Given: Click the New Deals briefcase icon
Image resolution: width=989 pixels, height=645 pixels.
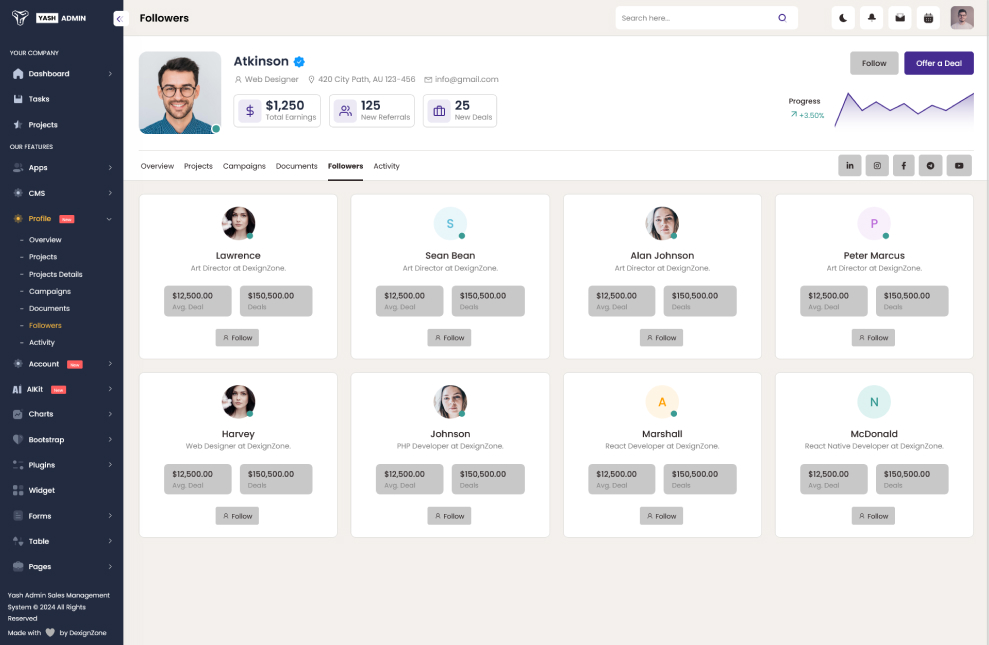Looking at the screenshot, I should 439,111.
